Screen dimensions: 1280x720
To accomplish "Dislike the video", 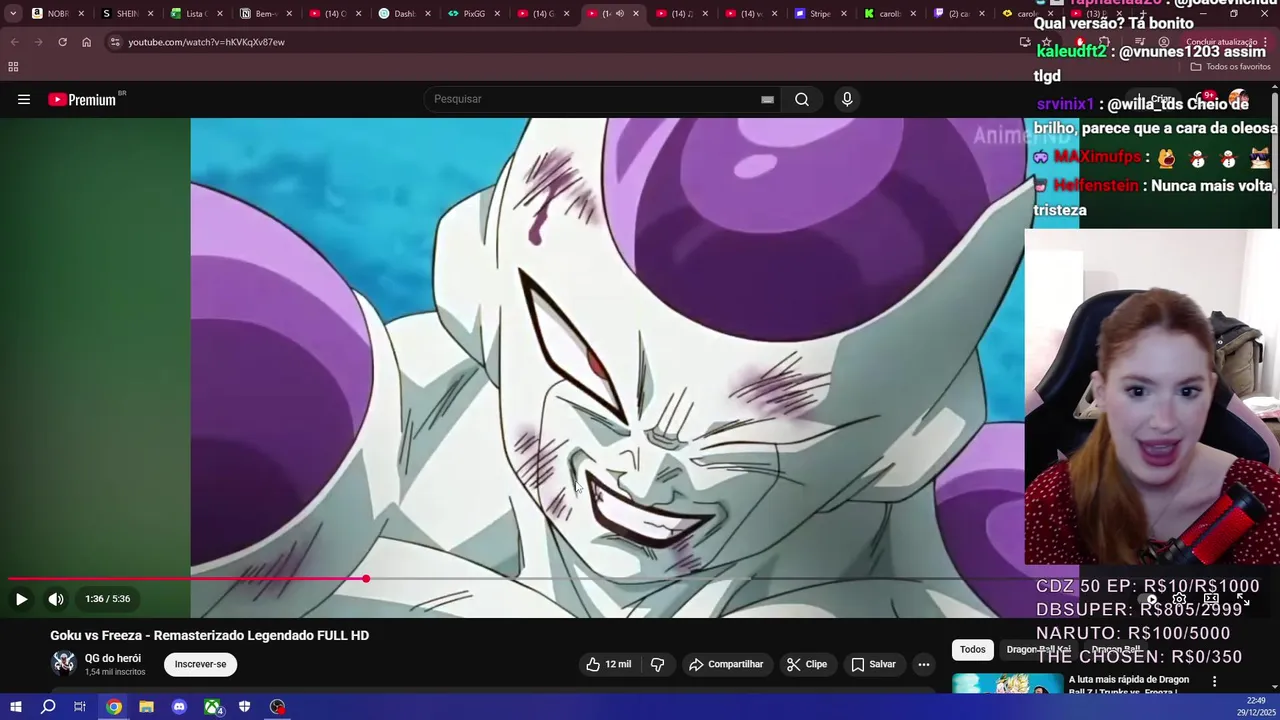I will (x=657, y=664).
